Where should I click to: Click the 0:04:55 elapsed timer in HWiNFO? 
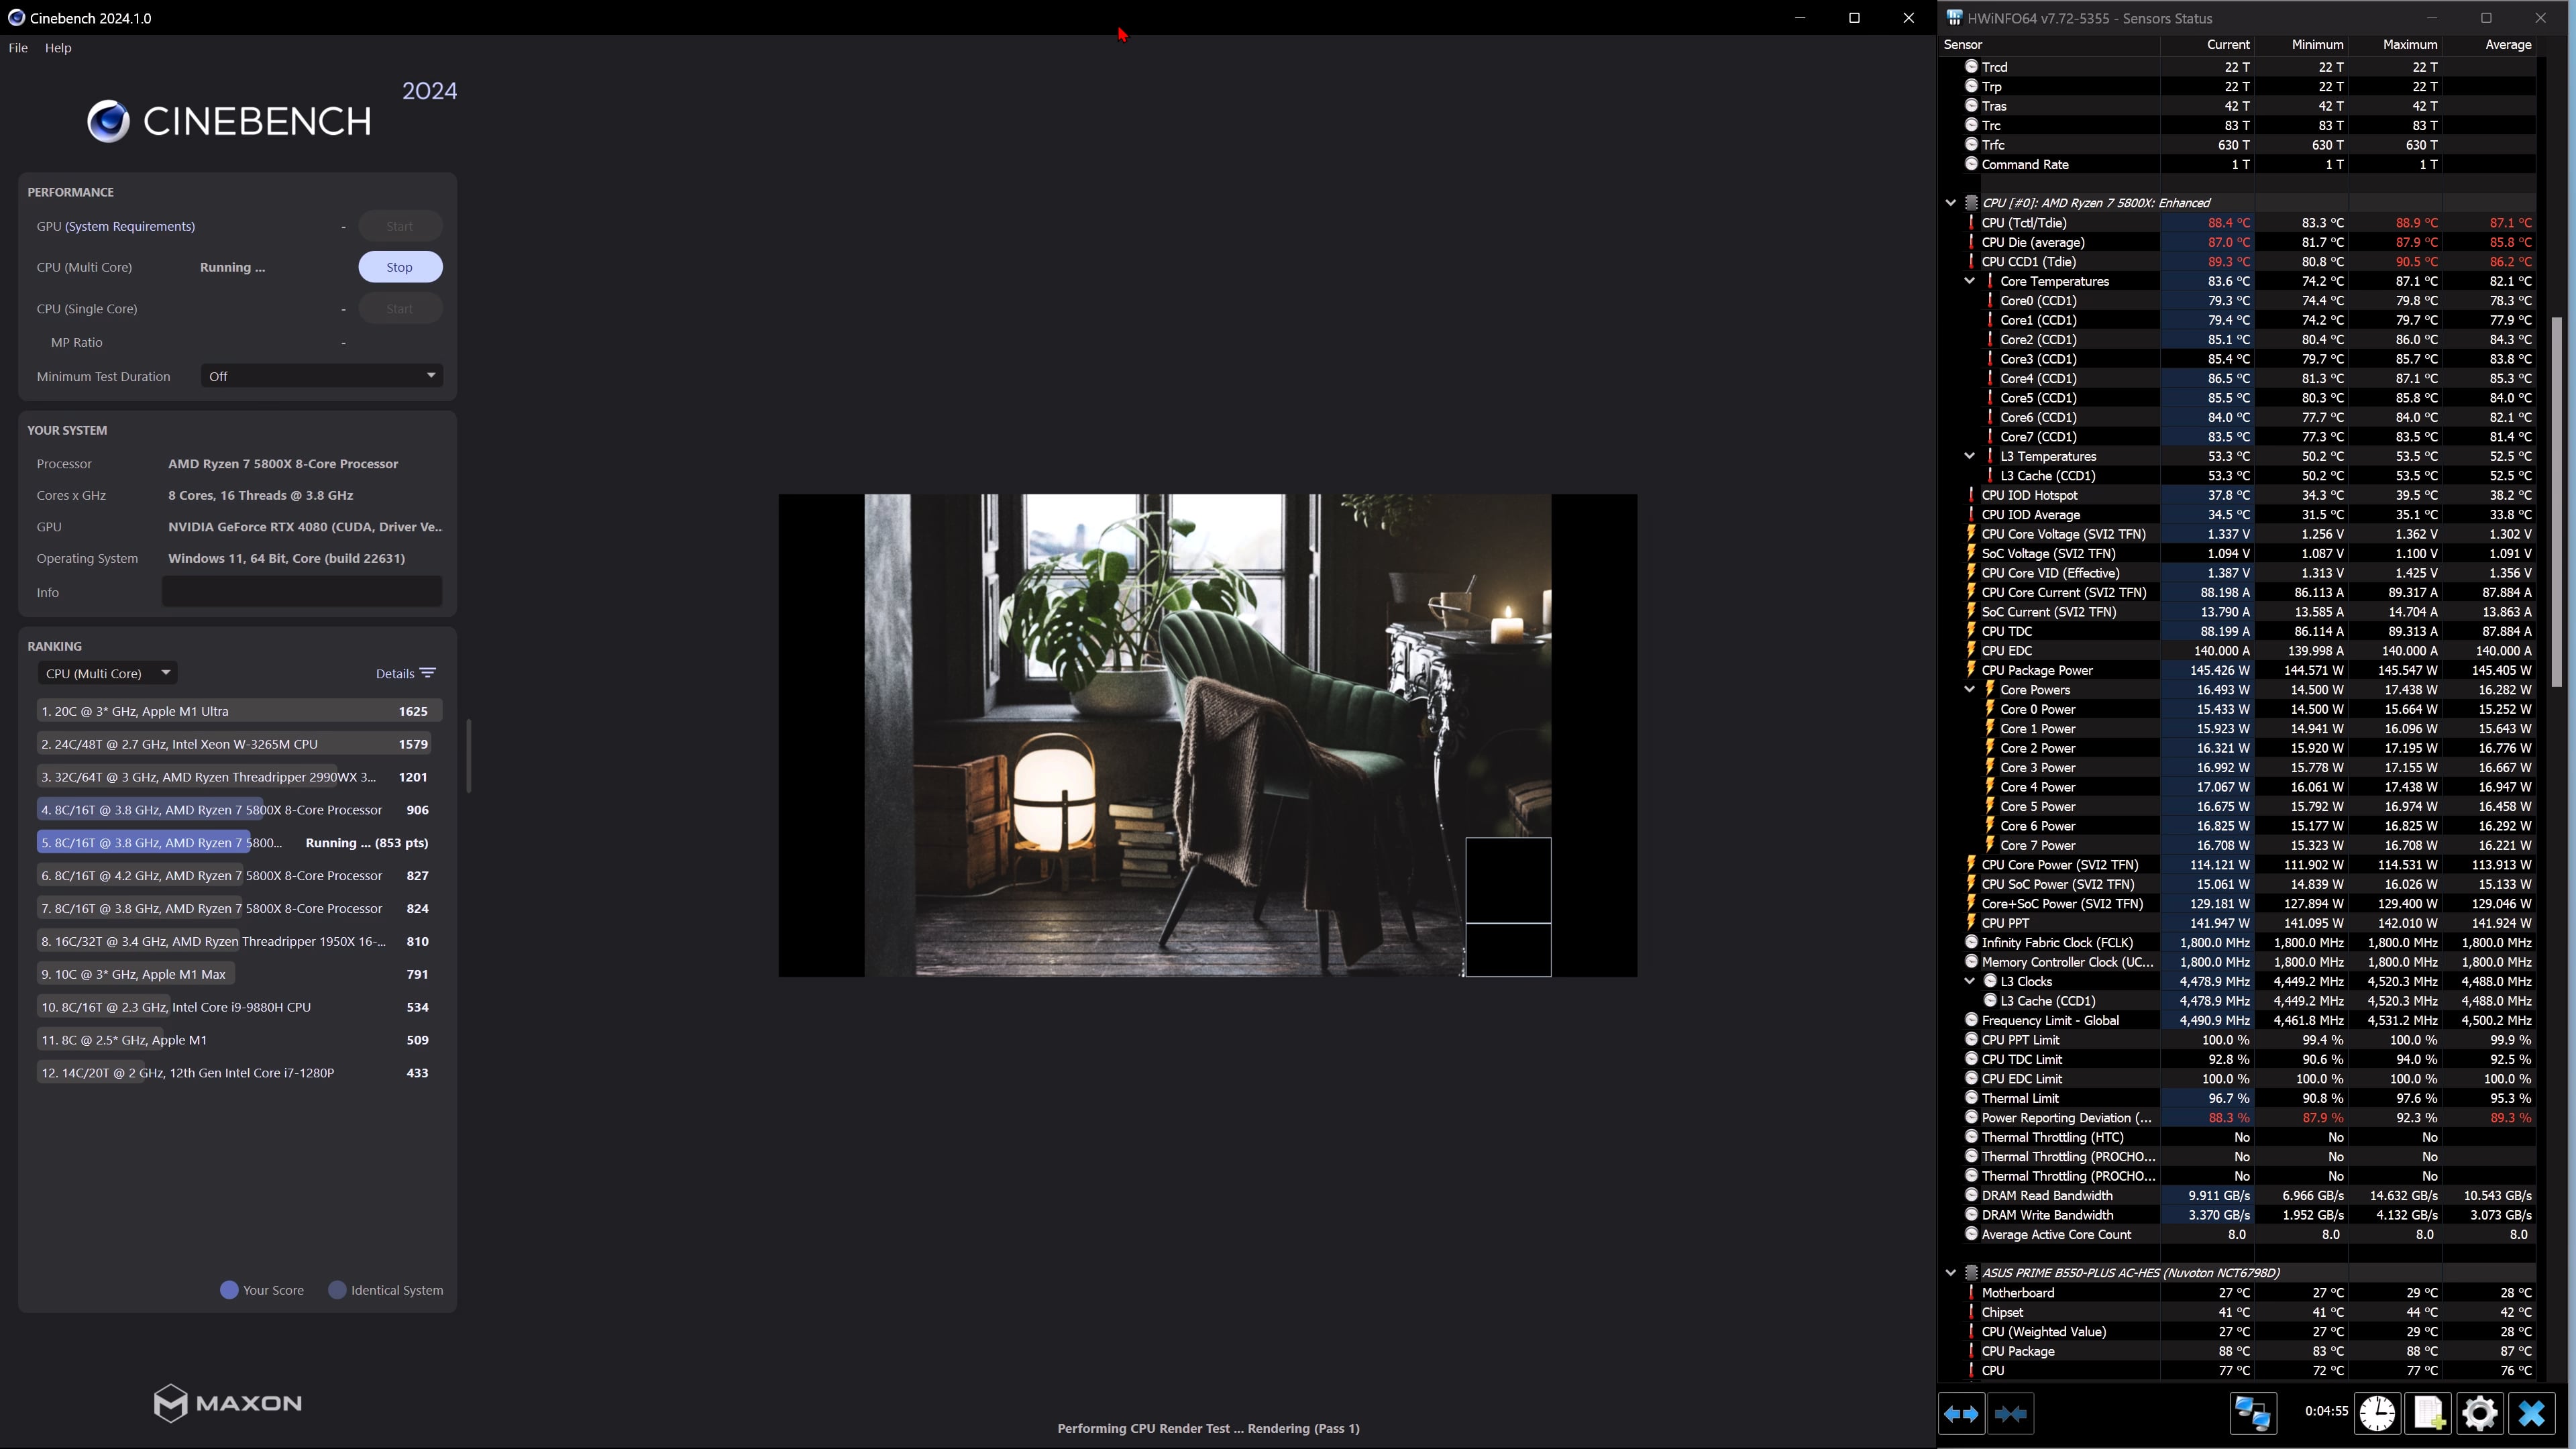[2326, 1411]
